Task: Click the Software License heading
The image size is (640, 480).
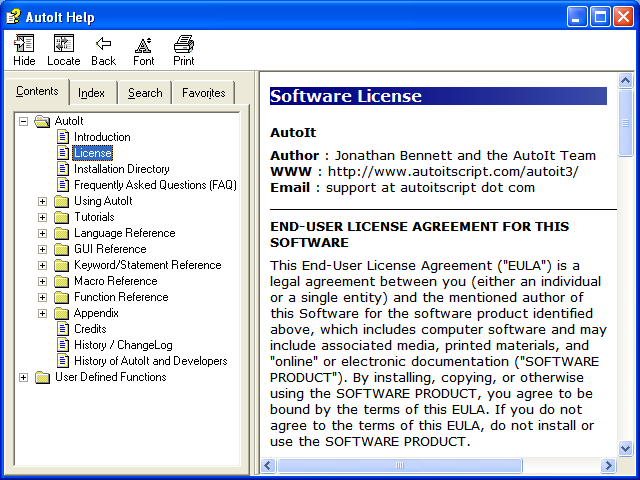Action: [346, 96]
